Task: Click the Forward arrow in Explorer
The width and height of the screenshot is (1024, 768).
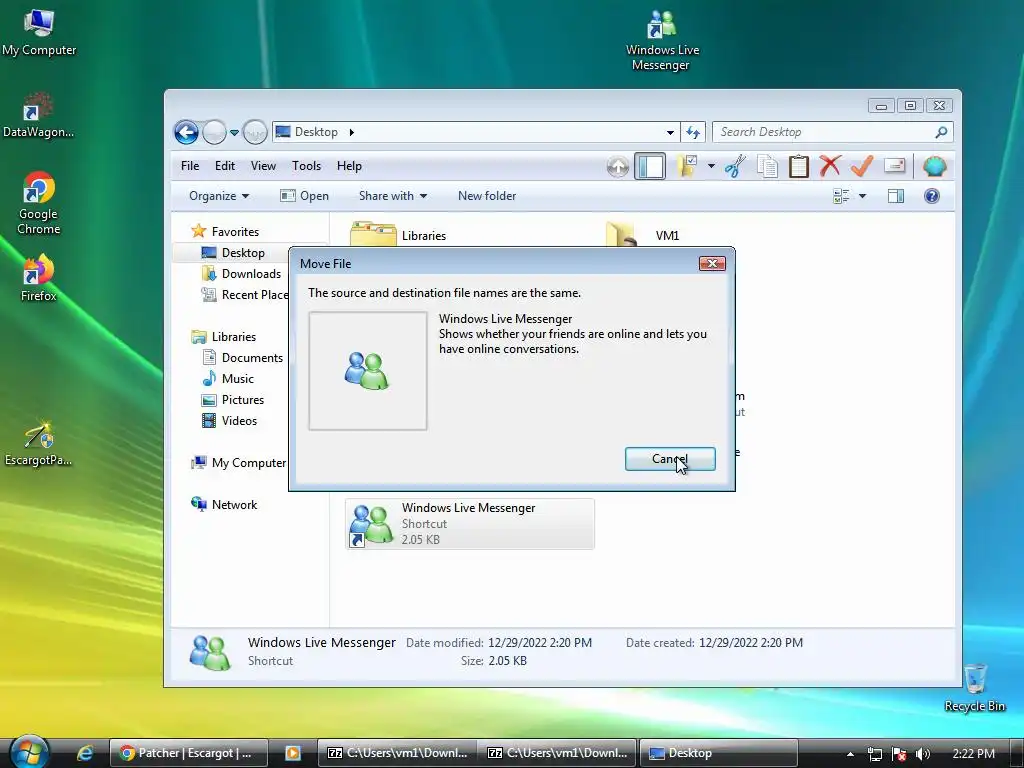Action: pyautogui.click(x=214, y=133)
